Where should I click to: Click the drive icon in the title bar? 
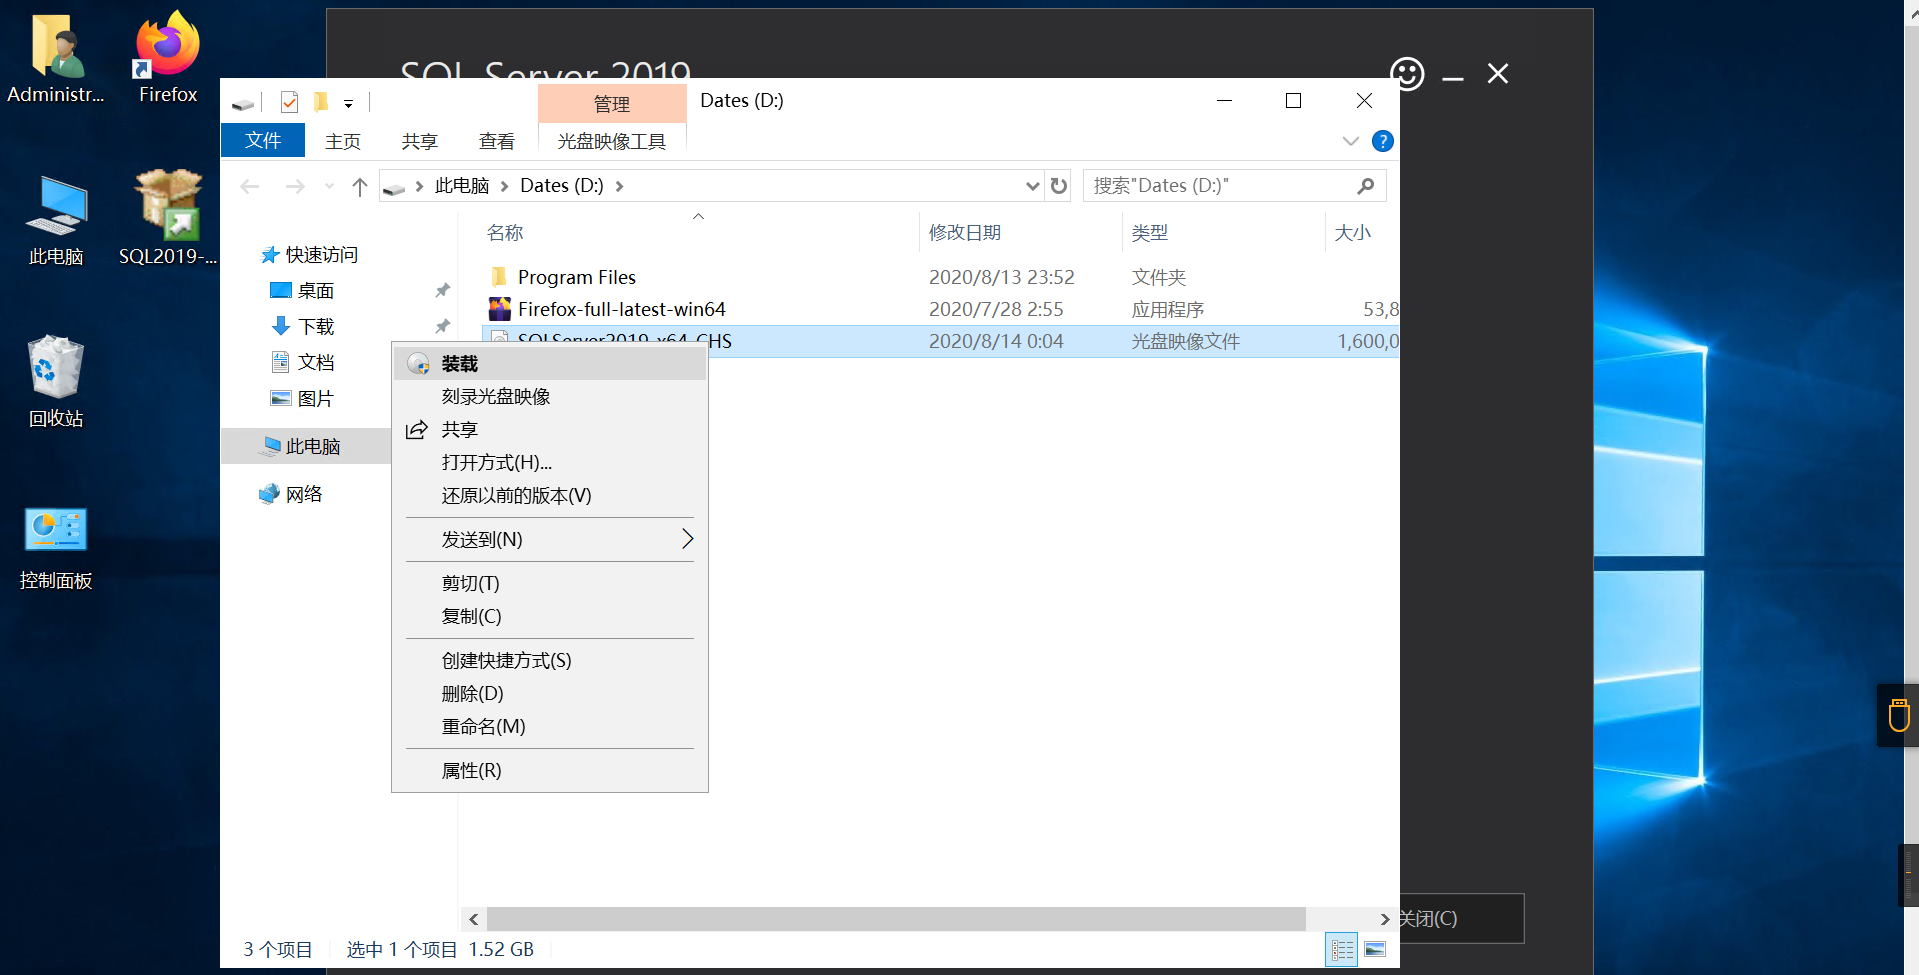pyautogui.click(x=243, y=103)
